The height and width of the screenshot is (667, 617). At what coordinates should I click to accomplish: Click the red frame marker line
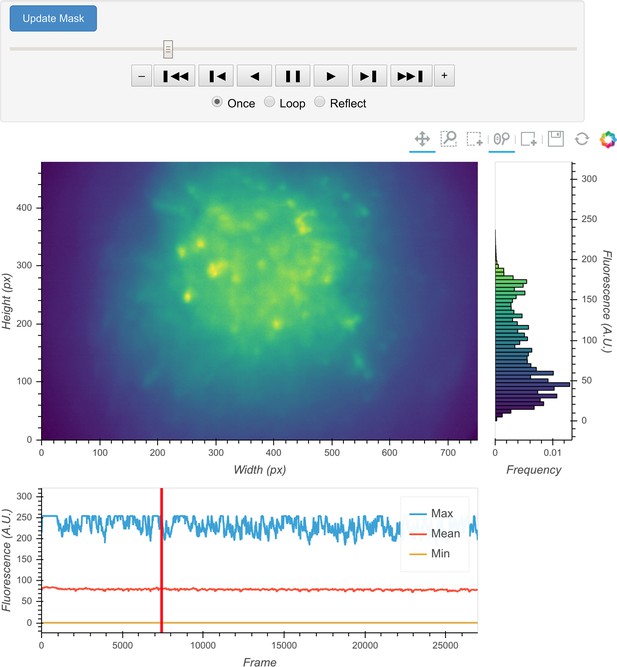coord(162,560)
